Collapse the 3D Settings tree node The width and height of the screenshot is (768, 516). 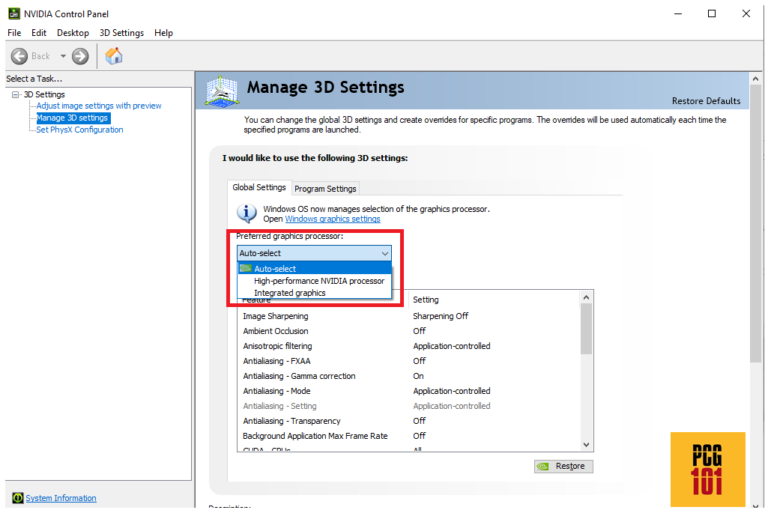pyautogui.click(x=16, y=95)
